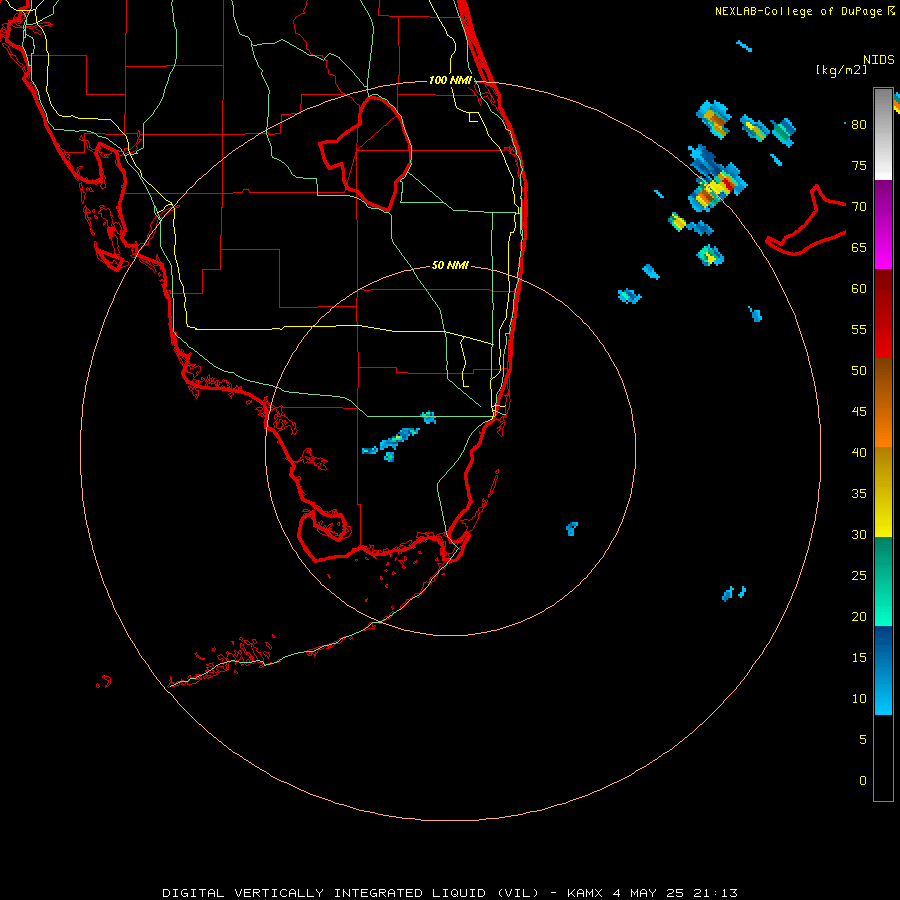Click the orange segment of the color bar
This screenshot has height=900, width=900.
point(883,403)
